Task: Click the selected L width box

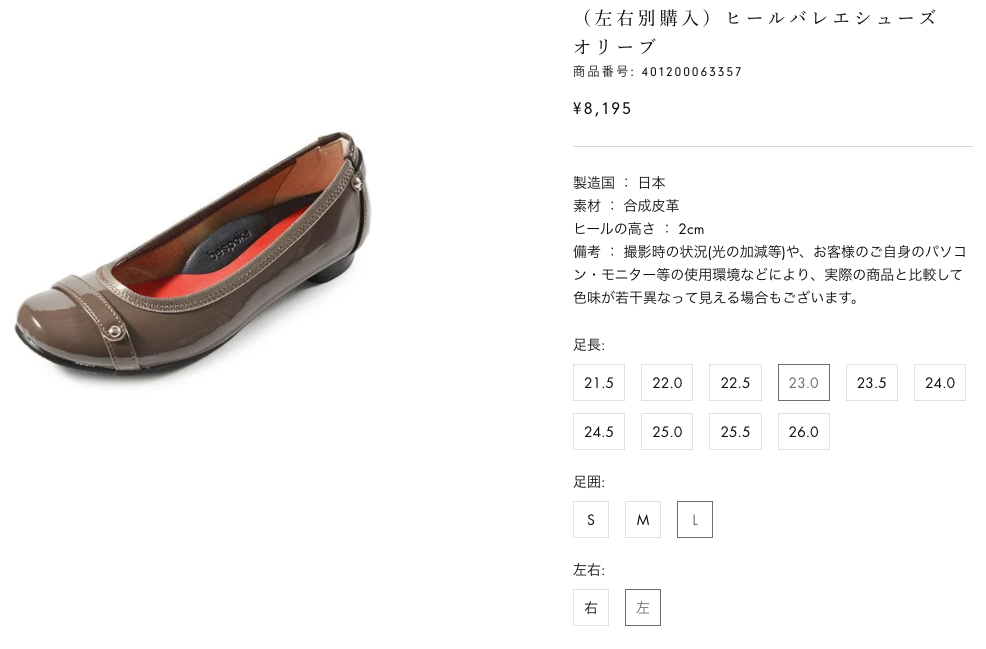Action: [695, 519]
